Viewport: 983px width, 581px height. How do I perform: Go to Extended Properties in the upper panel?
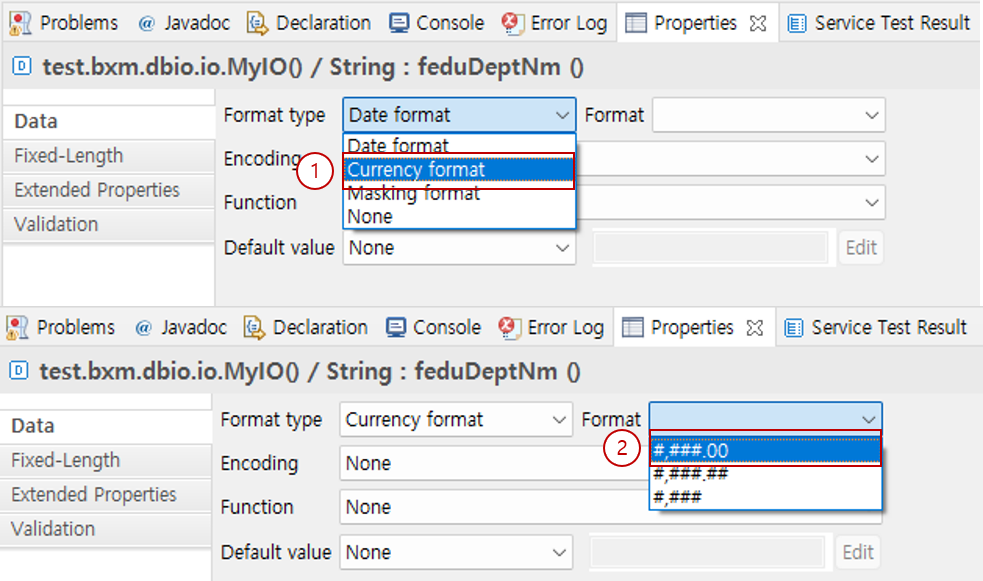[x=97, y=190]
